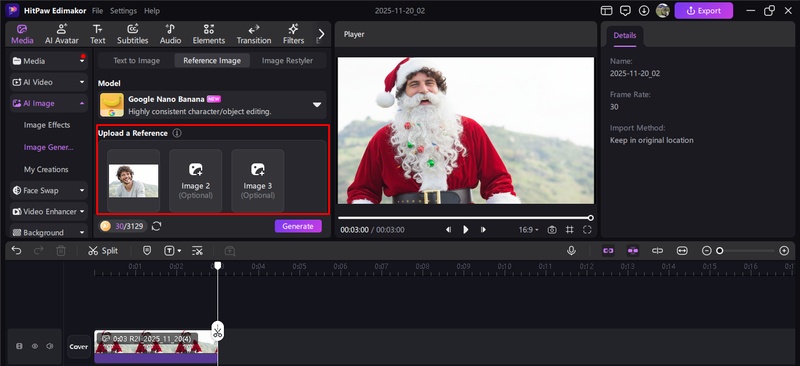
Task: Add an optional Image 2 reference
Action: (x=195, y=181)
